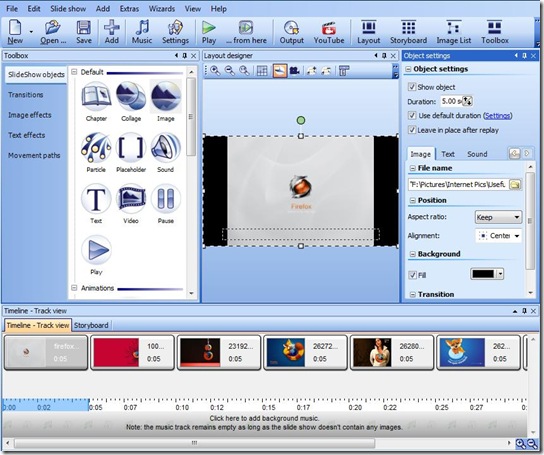Open the Alignment Center dropdown

[498, 236]
